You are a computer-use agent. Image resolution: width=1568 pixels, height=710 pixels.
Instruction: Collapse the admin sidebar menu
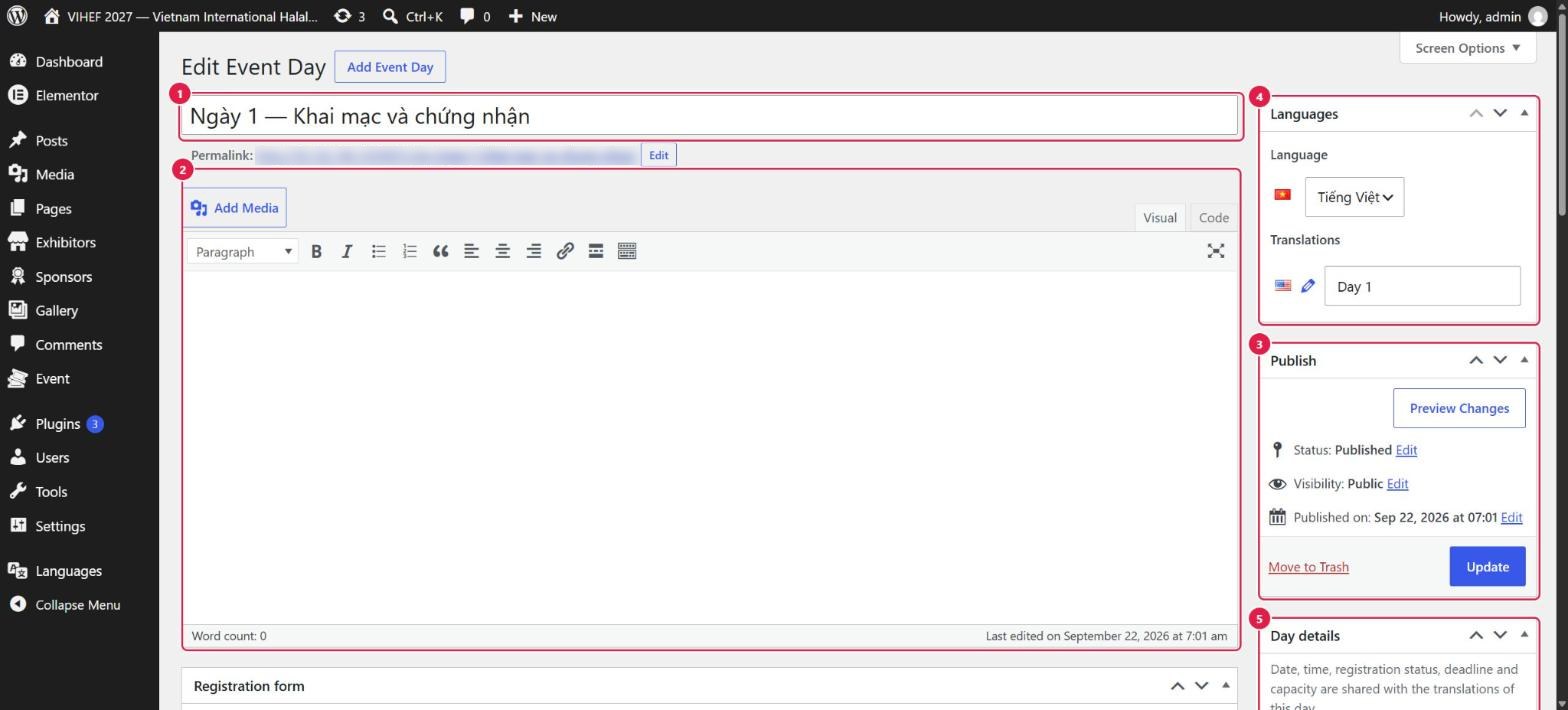(x=77, y=605)
